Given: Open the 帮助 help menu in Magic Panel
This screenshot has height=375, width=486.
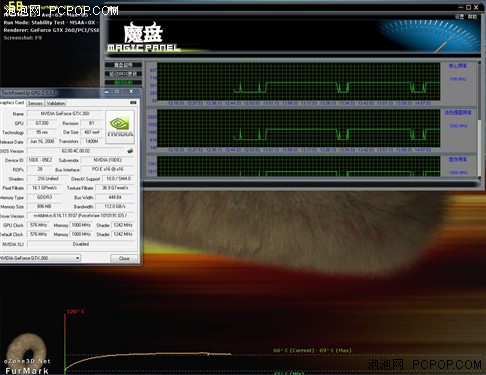Looking at the screenshot, I should 472,16.
